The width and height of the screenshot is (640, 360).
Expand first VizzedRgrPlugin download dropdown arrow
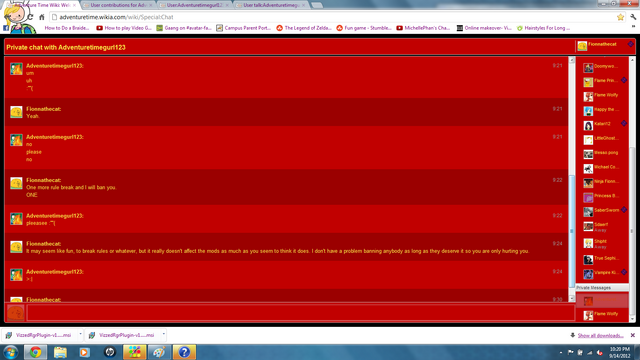pos(80,334)
